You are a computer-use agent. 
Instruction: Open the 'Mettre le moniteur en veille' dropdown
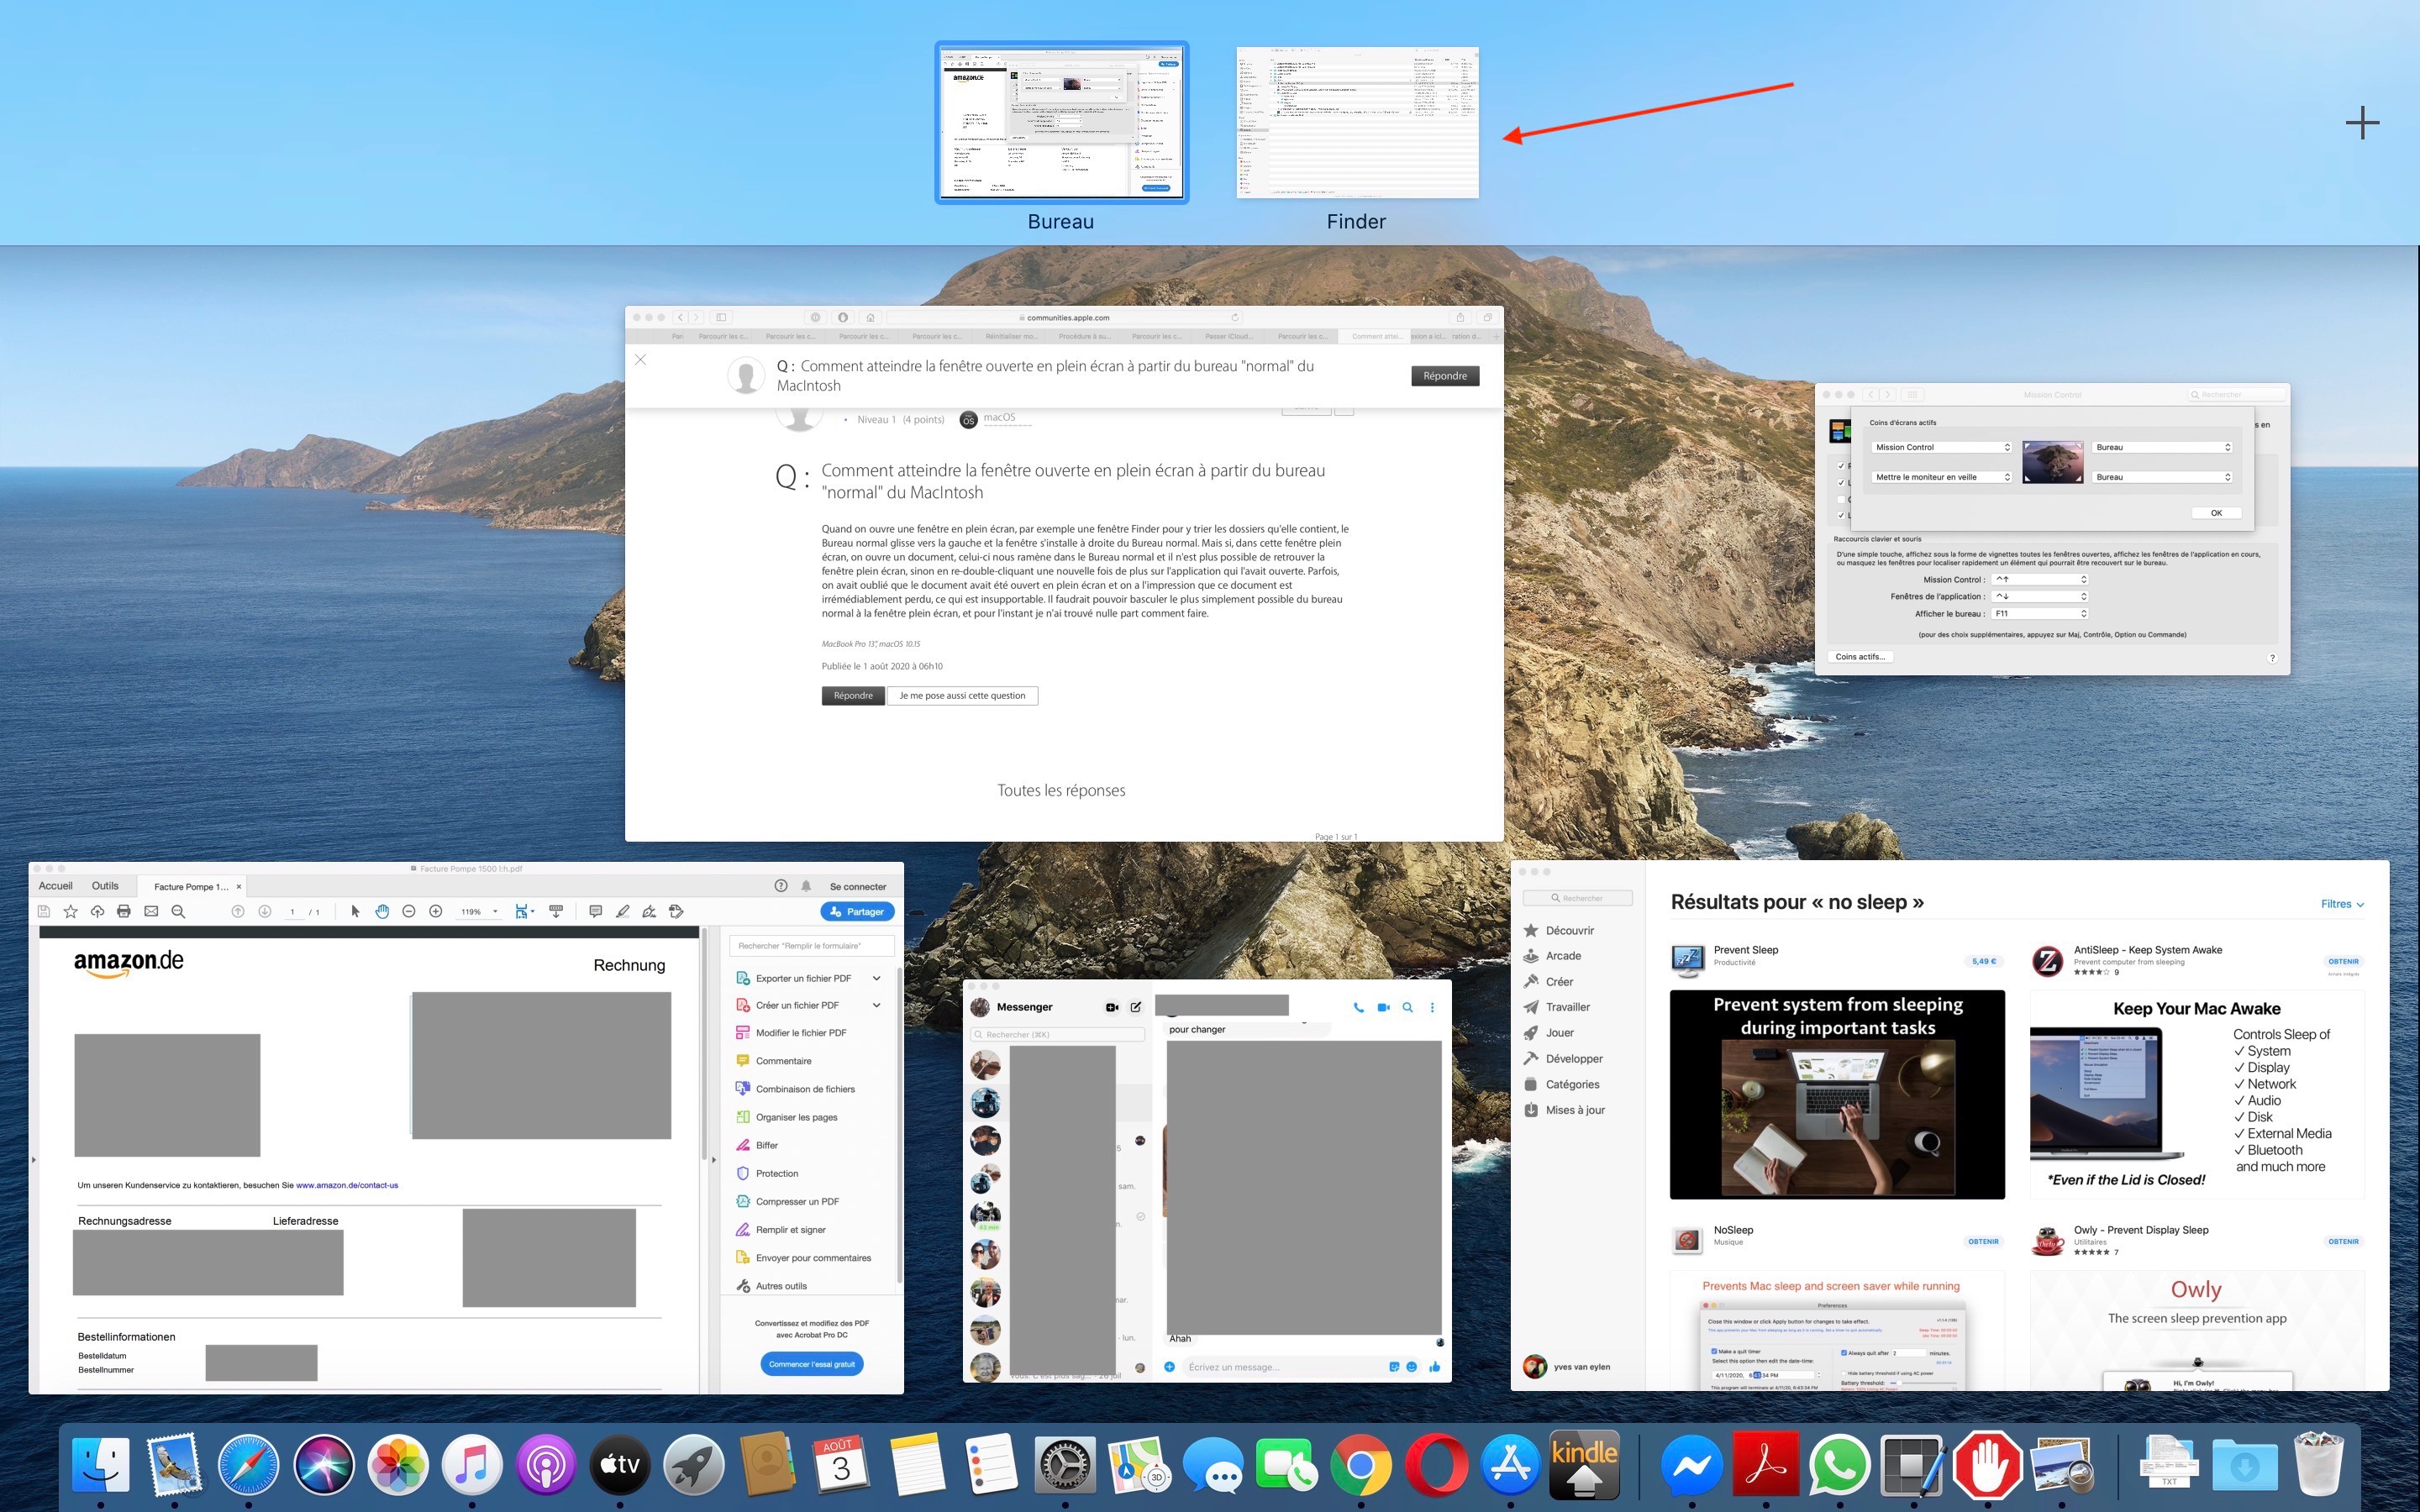click(x=1941, y=477)
